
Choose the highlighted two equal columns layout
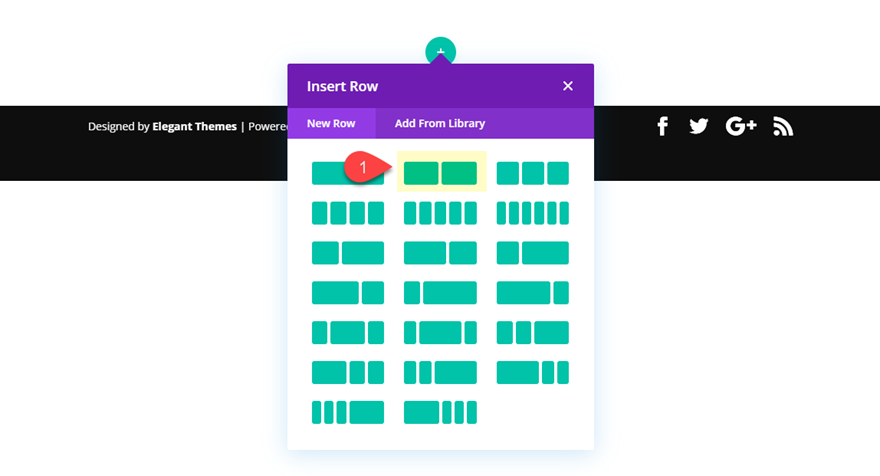pos(440,173)
